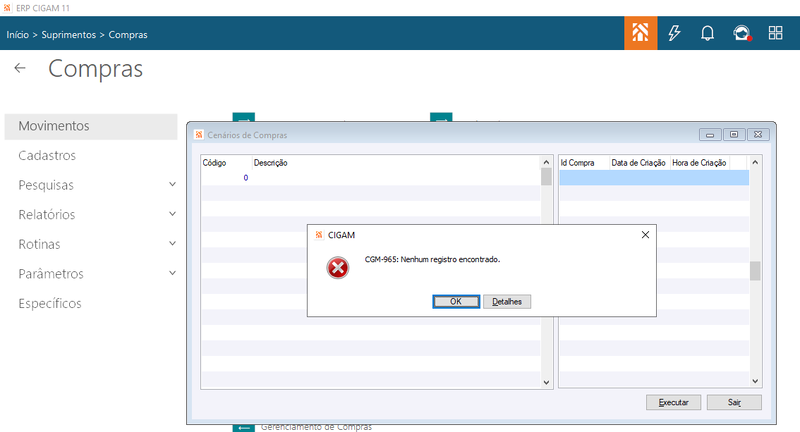
Task: Open the grid apps menu icon
Action: click(776, 33)
